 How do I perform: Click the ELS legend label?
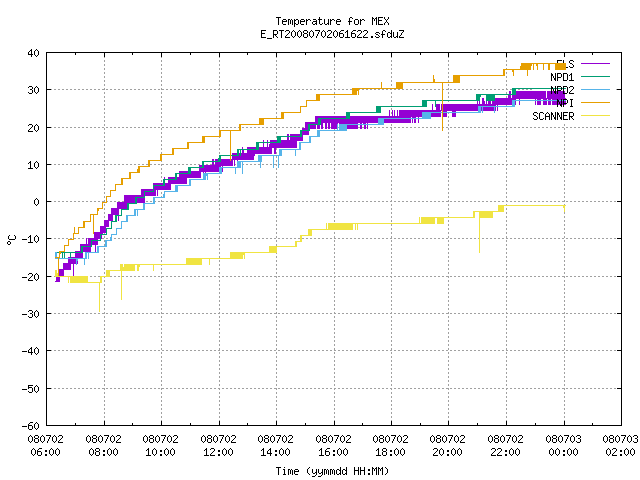point(565,64)
